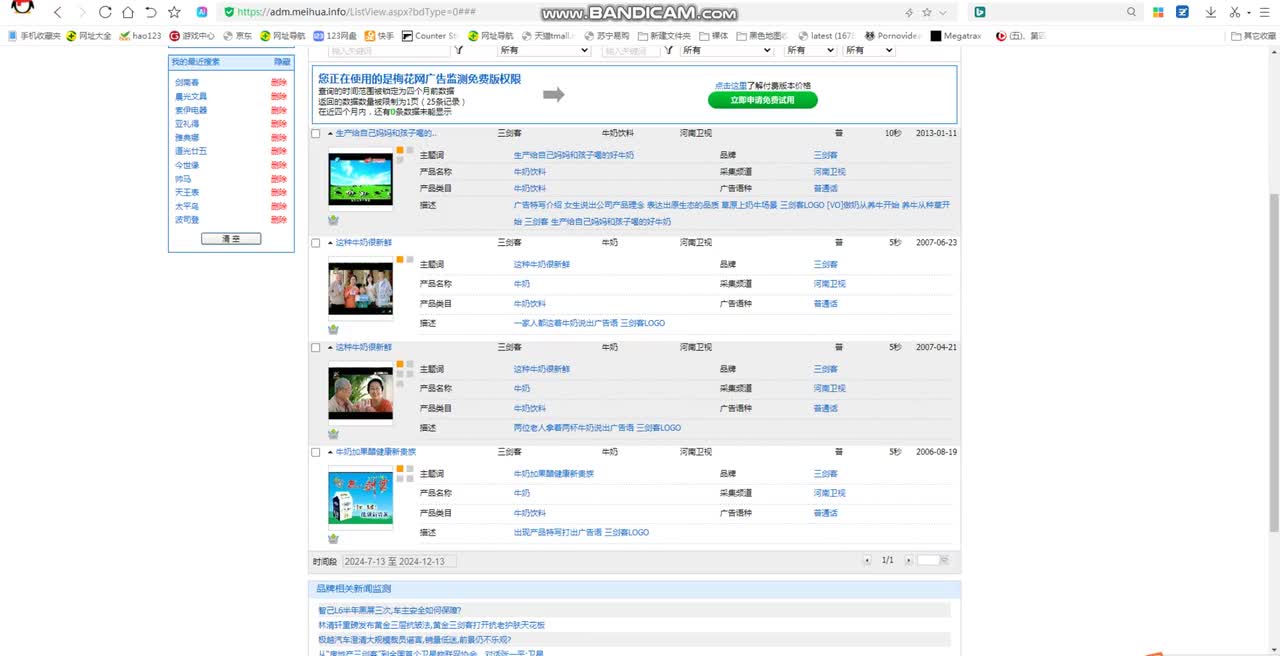Image resolution: width=1280 pixels, height=656 pixels.
Task: Open the cow pasture ad thumbnail
Action: pos(361,180)
